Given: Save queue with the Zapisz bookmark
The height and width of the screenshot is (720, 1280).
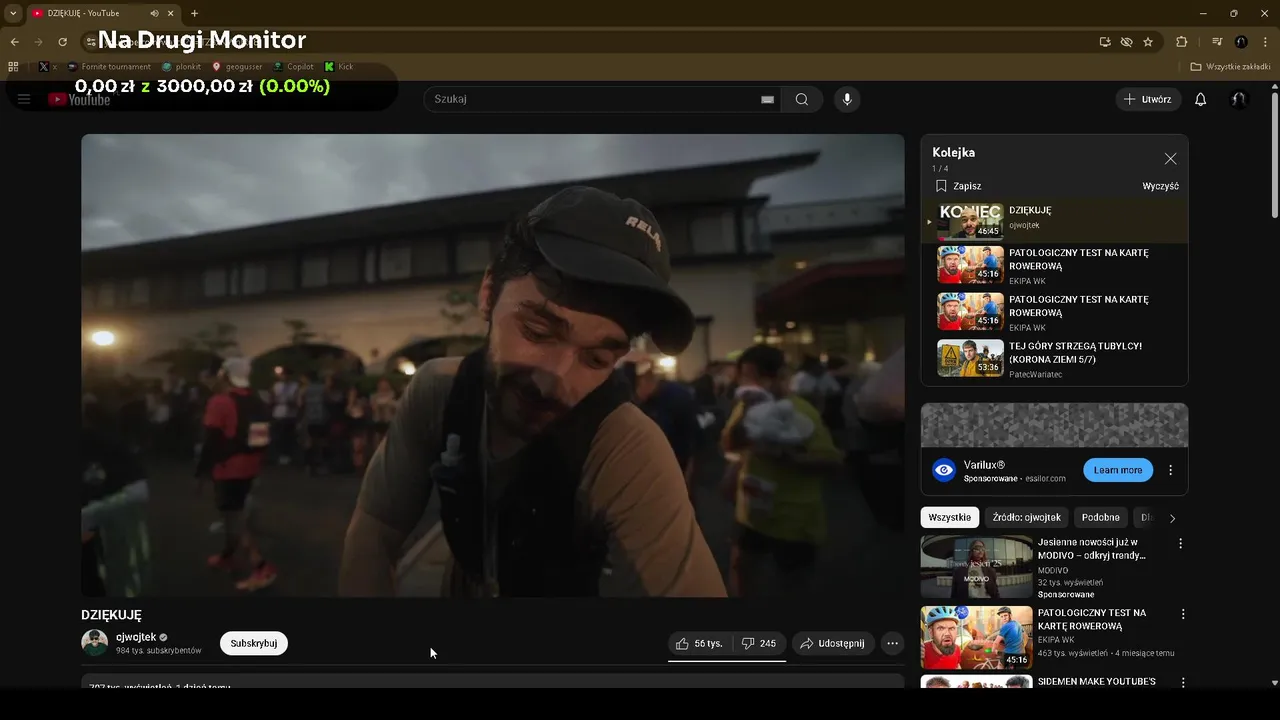Looking at the screenshot, I should 957,186.
